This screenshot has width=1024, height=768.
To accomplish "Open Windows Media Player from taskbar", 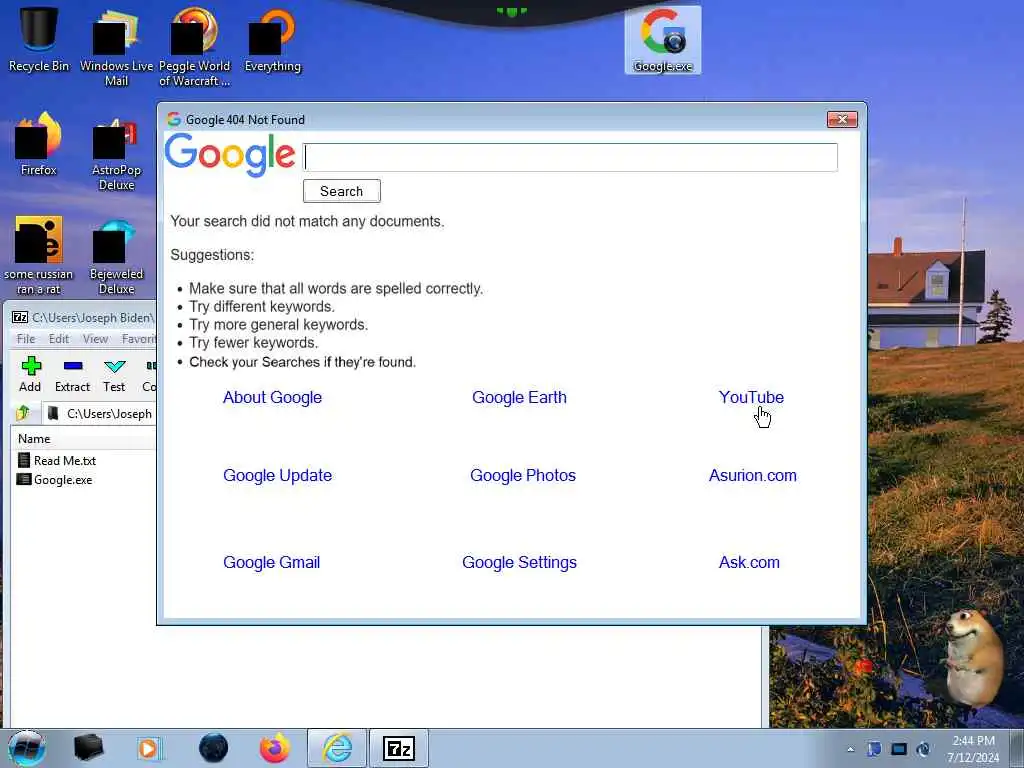I will click(148, 748).
